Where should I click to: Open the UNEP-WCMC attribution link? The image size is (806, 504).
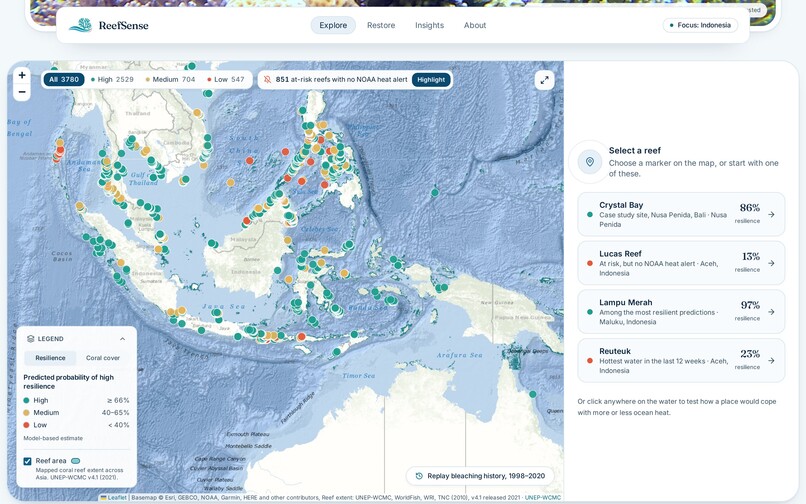tap(543, 497)
